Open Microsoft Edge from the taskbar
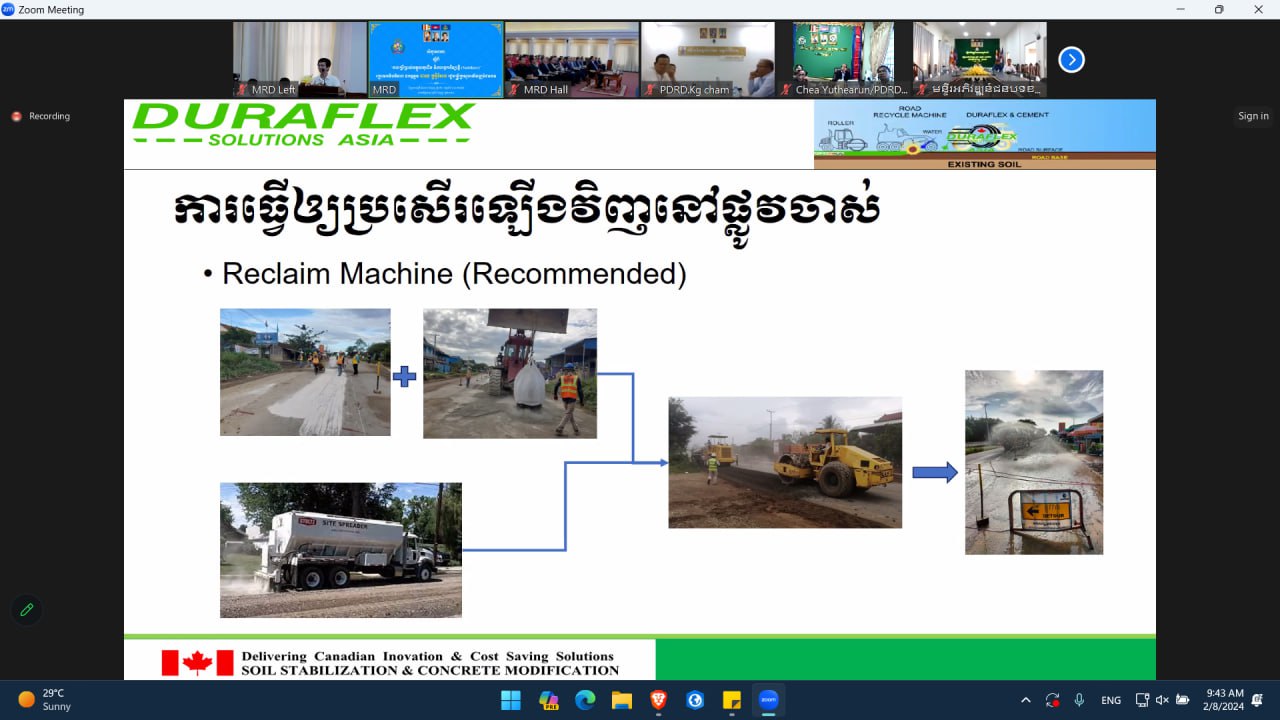The width and height of the screenshot is (1280, 720). [585, 700]
